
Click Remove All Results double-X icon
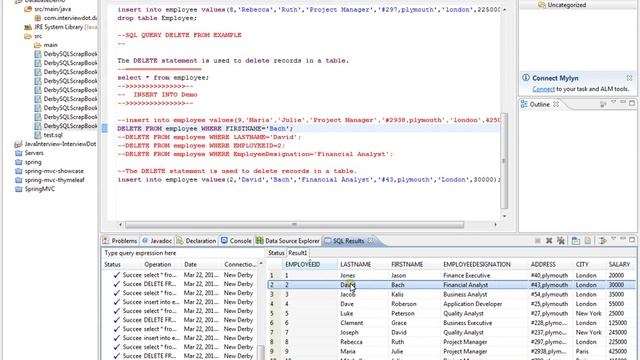point(561,241)
